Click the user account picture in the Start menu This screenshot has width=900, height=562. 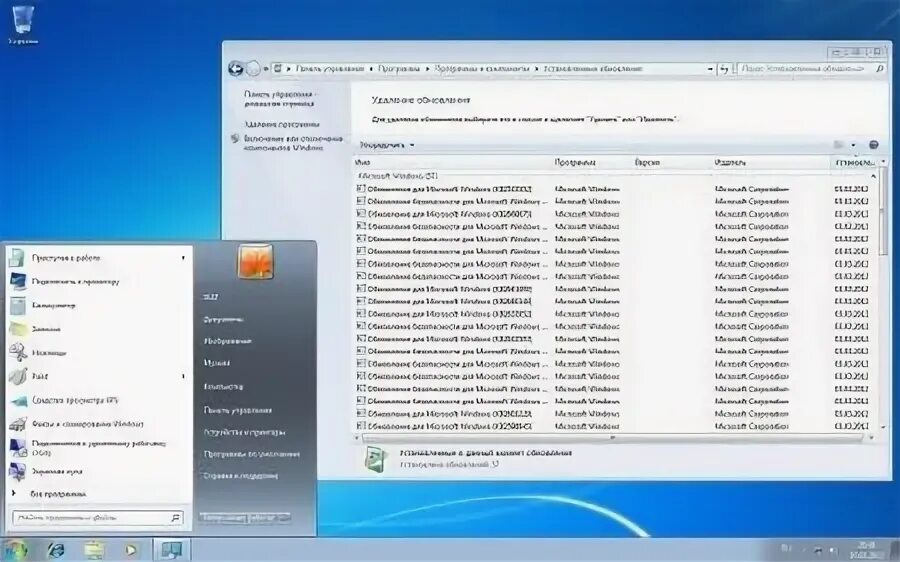point(255,262)
